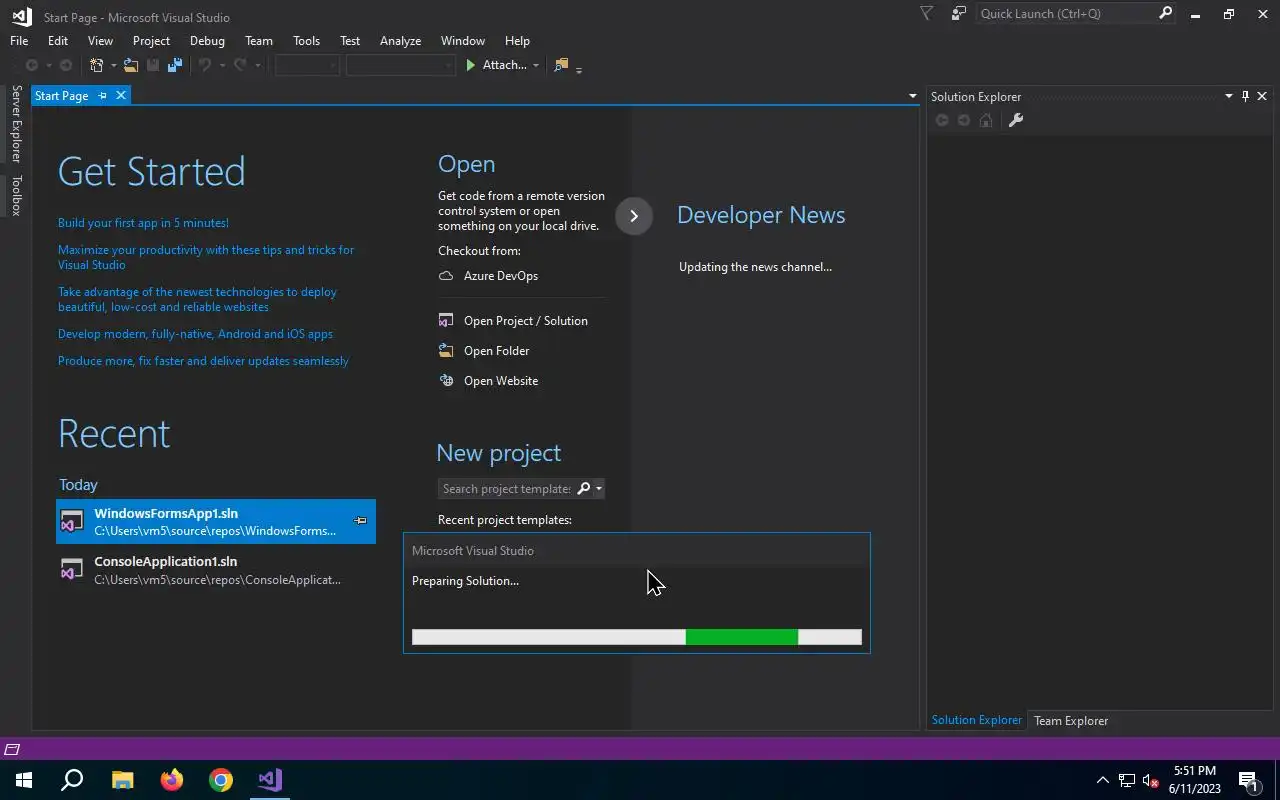Click the Save toolbar icon
This screenshot has height=800, width=1280.
[x=153, y=65]
